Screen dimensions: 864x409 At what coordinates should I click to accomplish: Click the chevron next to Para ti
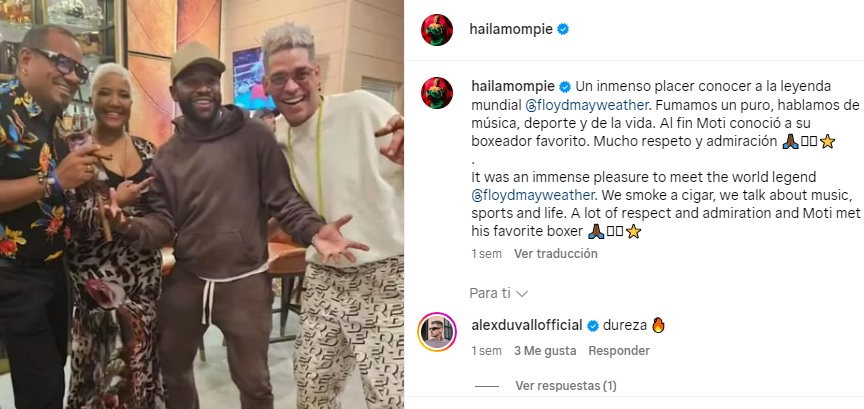pyautogui.click(x=522, y=294)
